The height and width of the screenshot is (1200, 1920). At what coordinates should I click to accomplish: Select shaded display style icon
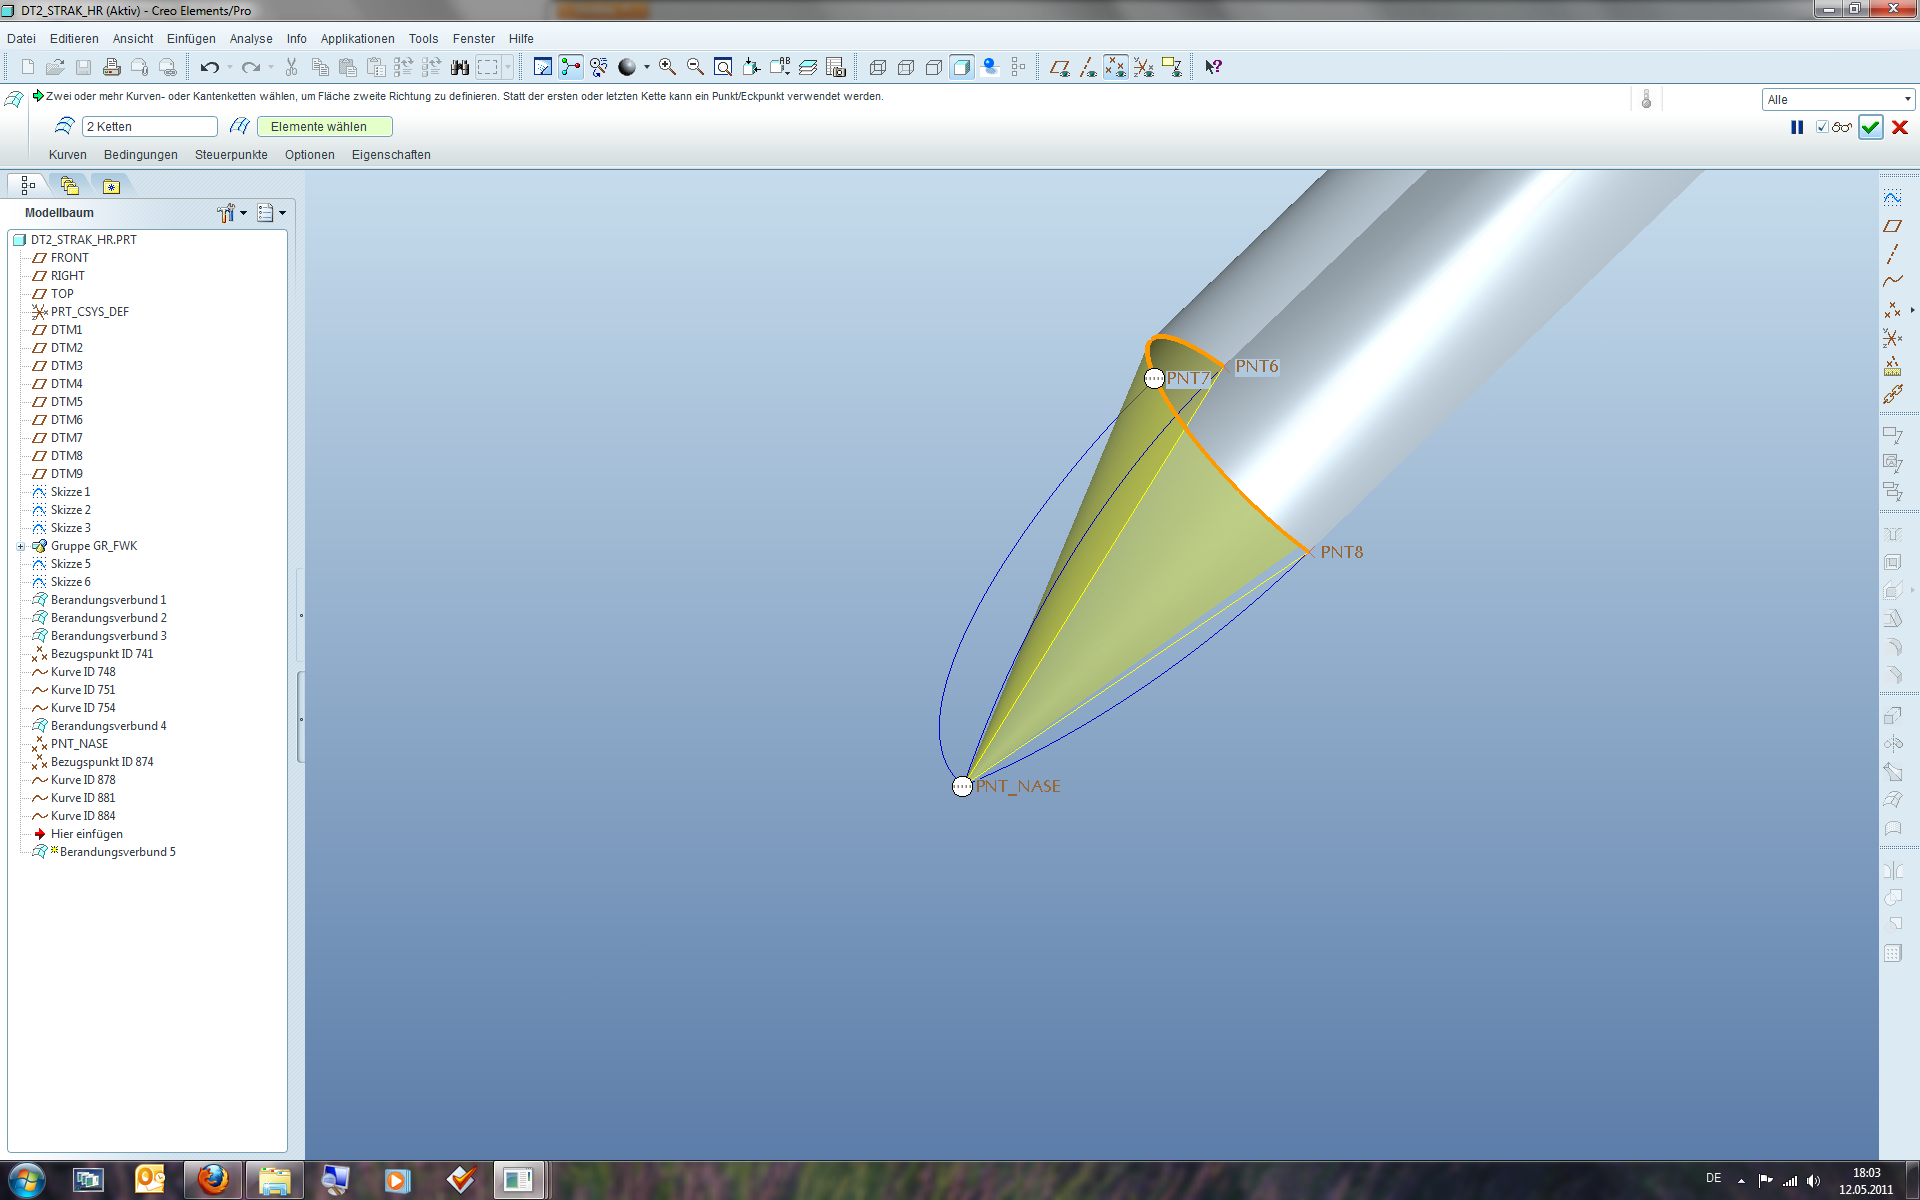point(962,67)
